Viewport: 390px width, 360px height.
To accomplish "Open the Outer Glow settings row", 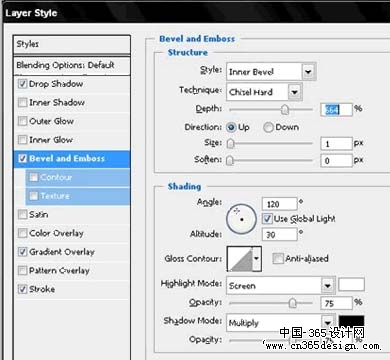I will coord(72,121).
